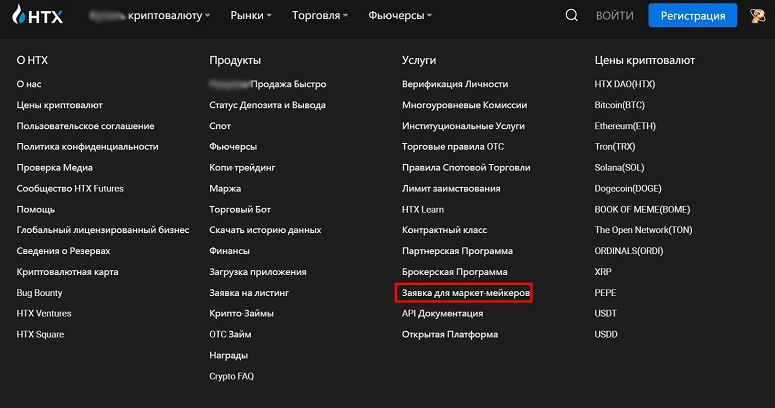Image resolution: width=775 pixels, height=408 pixels.
Task: Open Торговые правила OTC link
Action: pos(453,146)
